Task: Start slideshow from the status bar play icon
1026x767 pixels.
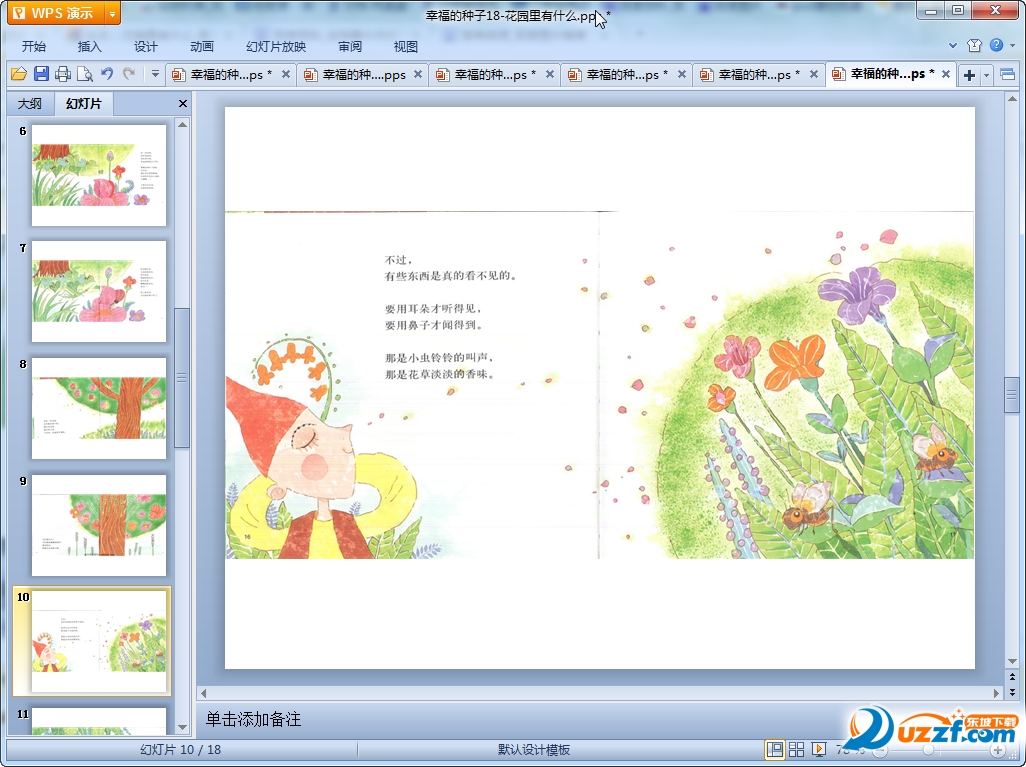Action: (818, 749)
